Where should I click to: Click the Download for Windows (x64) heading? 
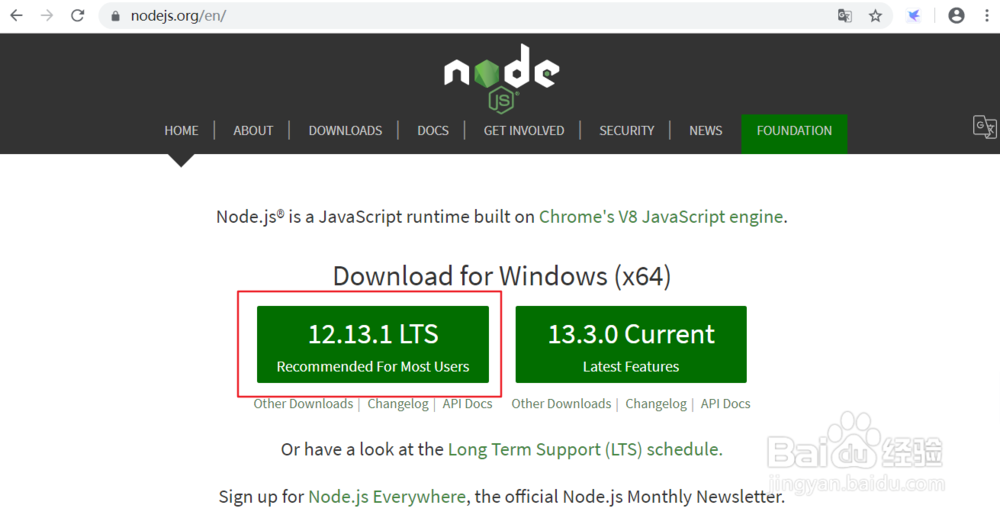pyautogui.click(x=502, y=276)
